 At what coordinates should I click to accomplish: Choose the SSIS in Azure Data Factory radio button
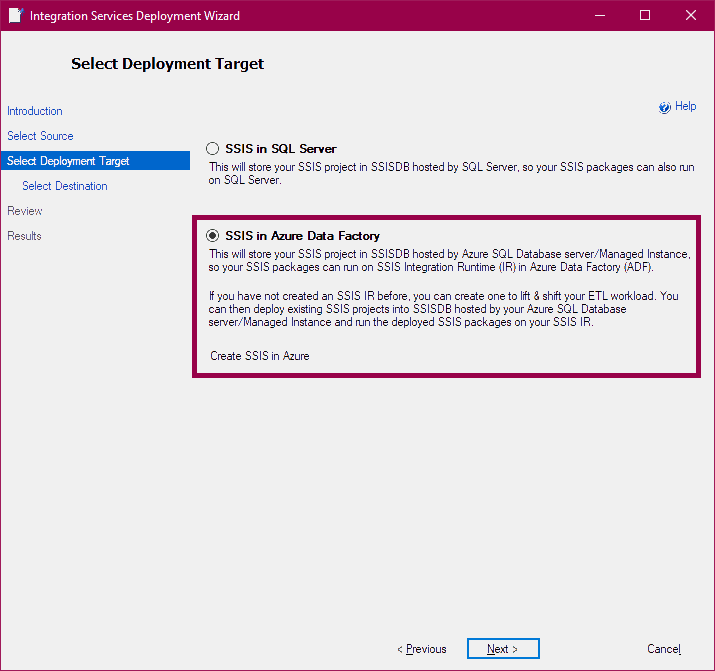click(212, 236)
